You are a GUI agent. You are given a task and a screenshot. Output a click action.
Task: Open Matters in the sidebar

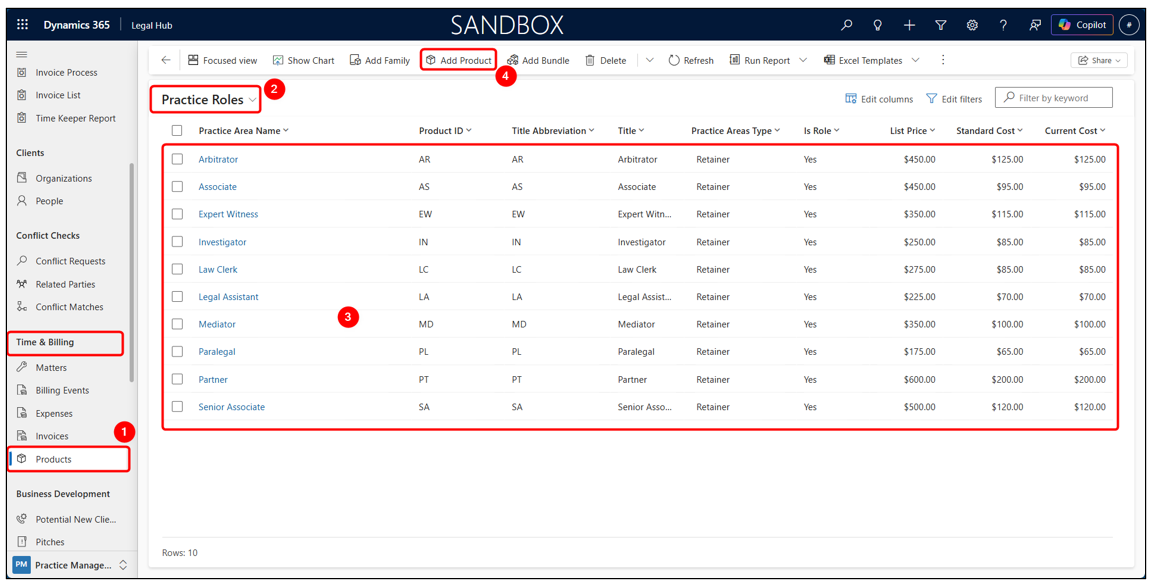point(51,367)
